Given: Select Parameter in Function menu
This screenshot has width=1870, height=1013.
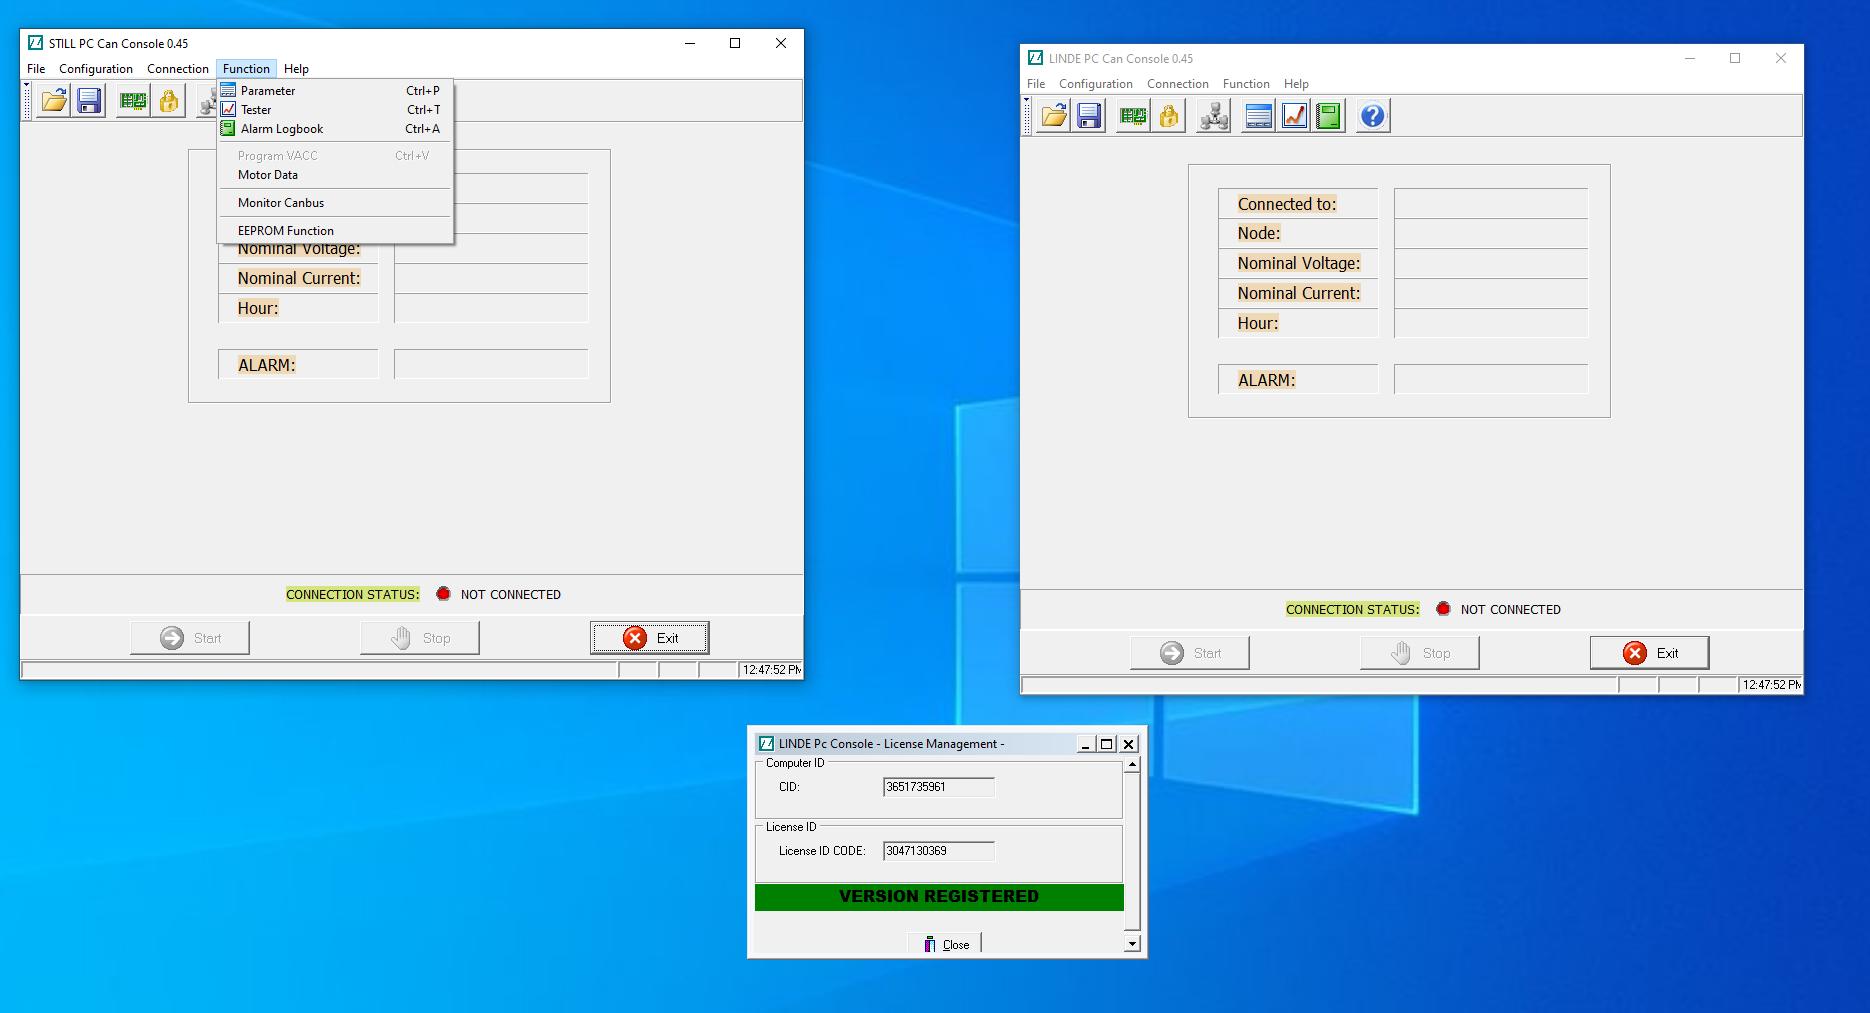Looking at the screenshot, I should [335, 91].
